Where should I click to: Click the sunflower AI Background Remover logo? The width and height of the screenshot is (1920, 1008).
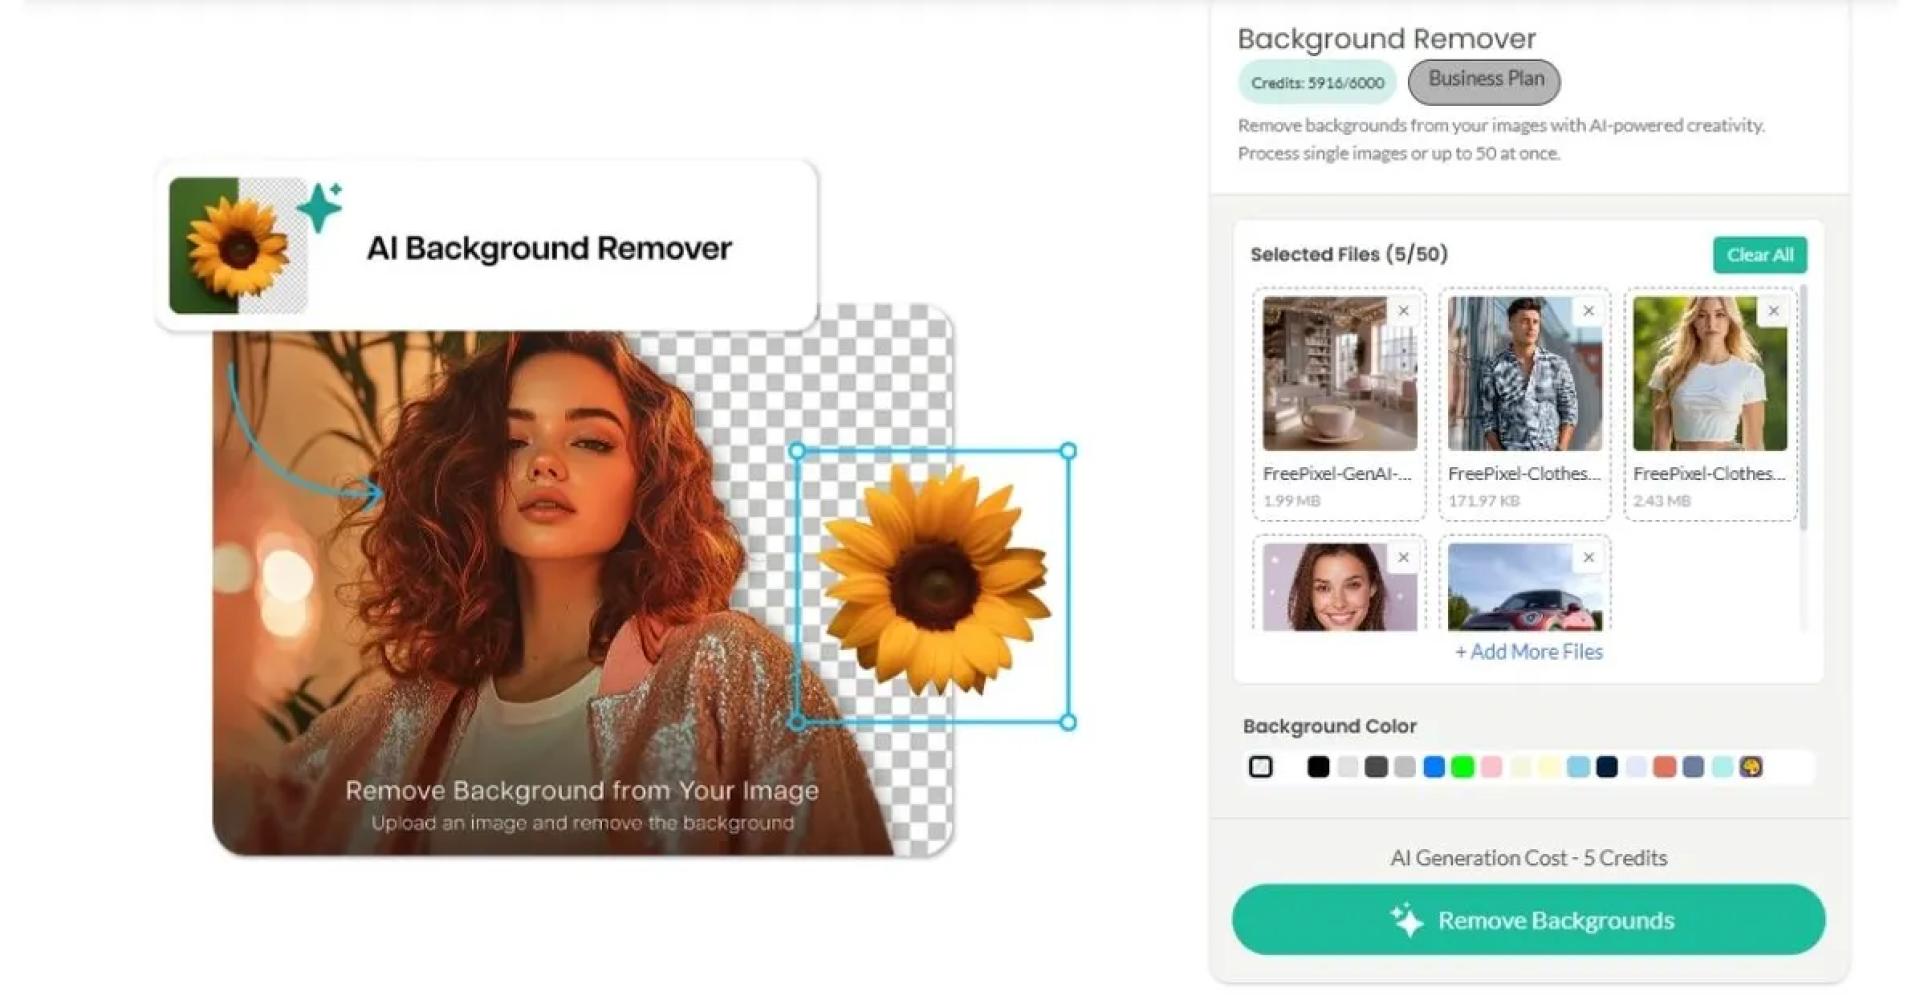click(238, 246)
